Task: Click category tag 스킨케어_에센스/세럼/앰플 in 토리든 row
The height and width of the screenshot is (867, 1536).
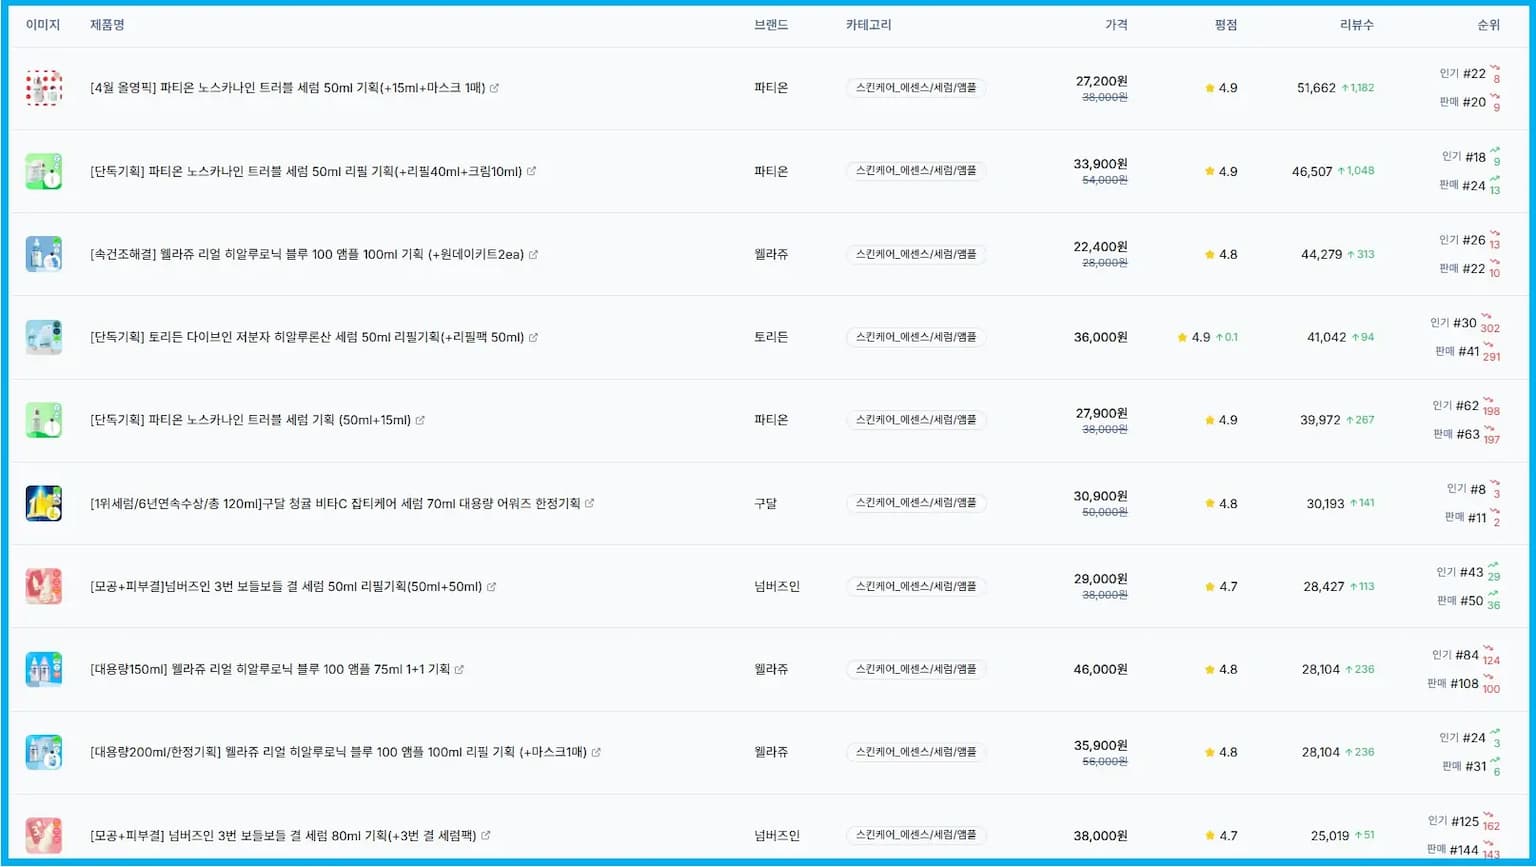Action: [916, 337]
